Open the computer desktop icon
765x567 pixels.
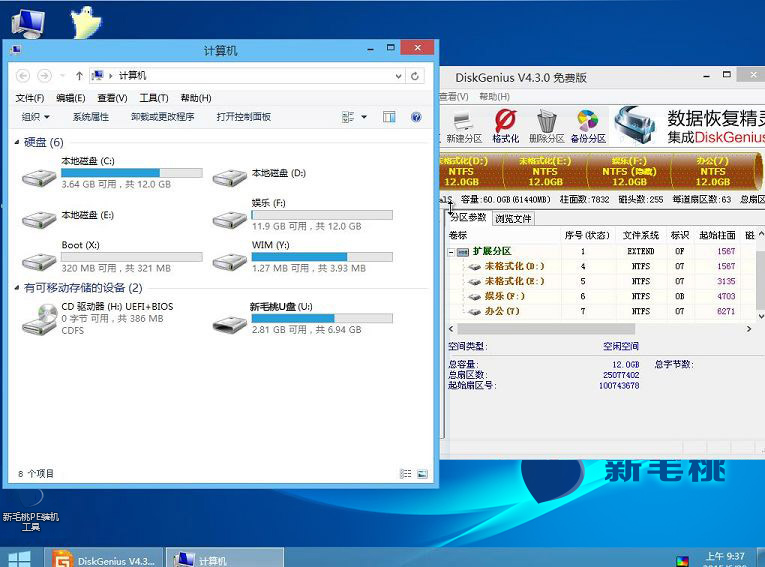pyautogui.click(x=28, y=22)
